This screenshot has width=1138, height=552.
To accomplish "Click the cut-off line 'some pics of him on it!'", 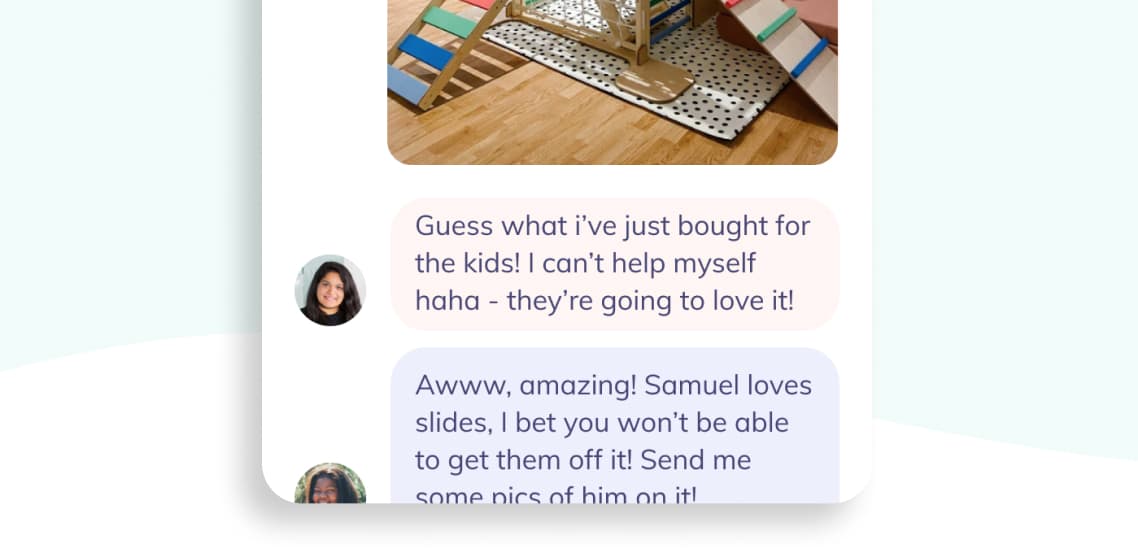I will click(556, 494).
